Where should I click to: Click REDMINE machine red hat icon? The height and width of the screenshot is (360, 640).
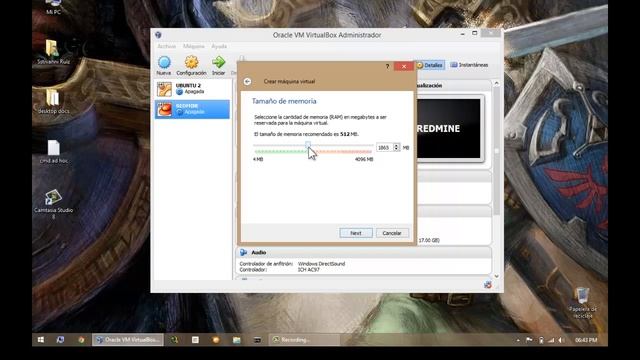[164, 109]
